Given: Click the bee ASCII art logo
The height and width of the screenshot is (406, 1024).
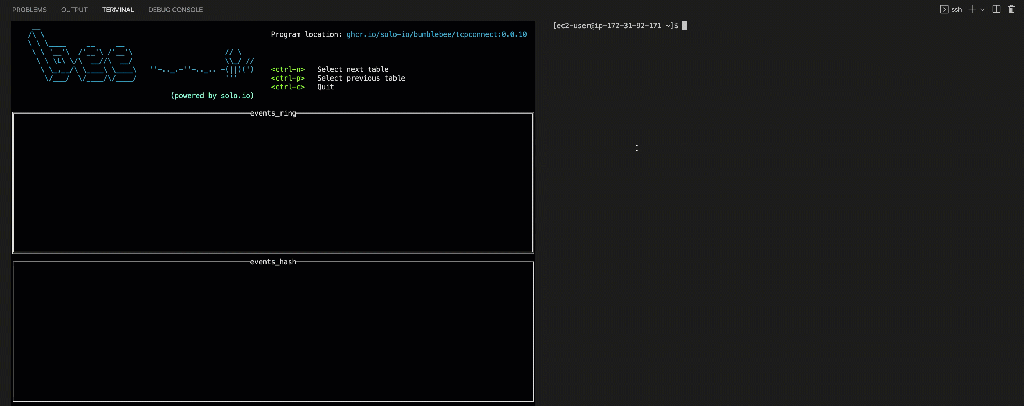Looking at the screenshot, I should (82, 65).
